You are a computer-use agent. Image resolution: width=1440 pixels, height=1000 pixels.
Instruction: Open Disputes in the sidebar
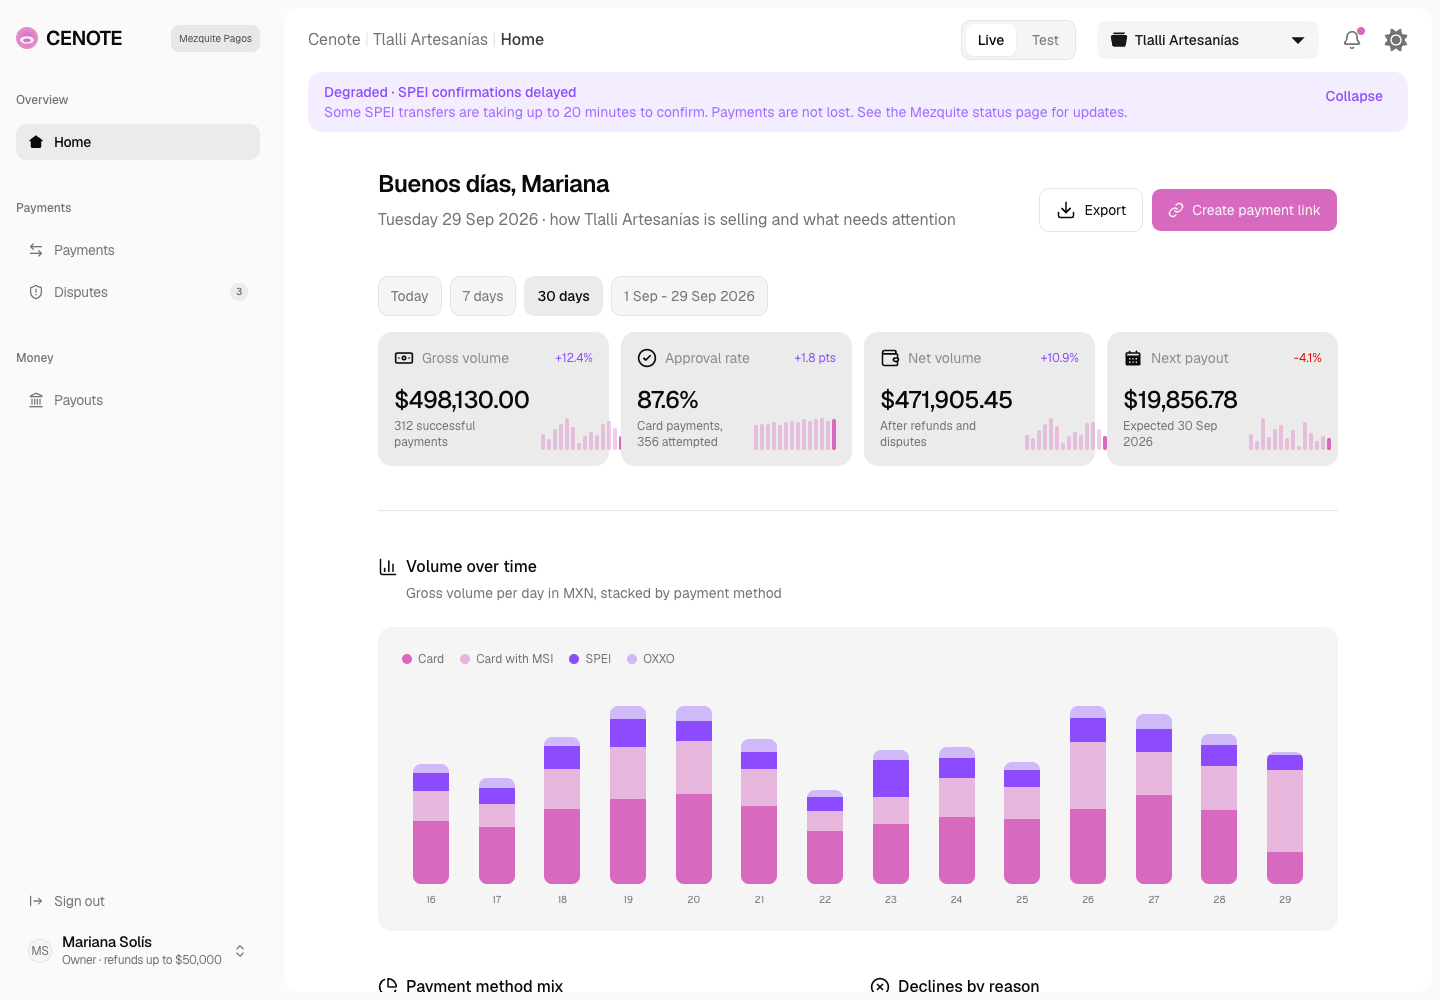click(x=138, y=292)
